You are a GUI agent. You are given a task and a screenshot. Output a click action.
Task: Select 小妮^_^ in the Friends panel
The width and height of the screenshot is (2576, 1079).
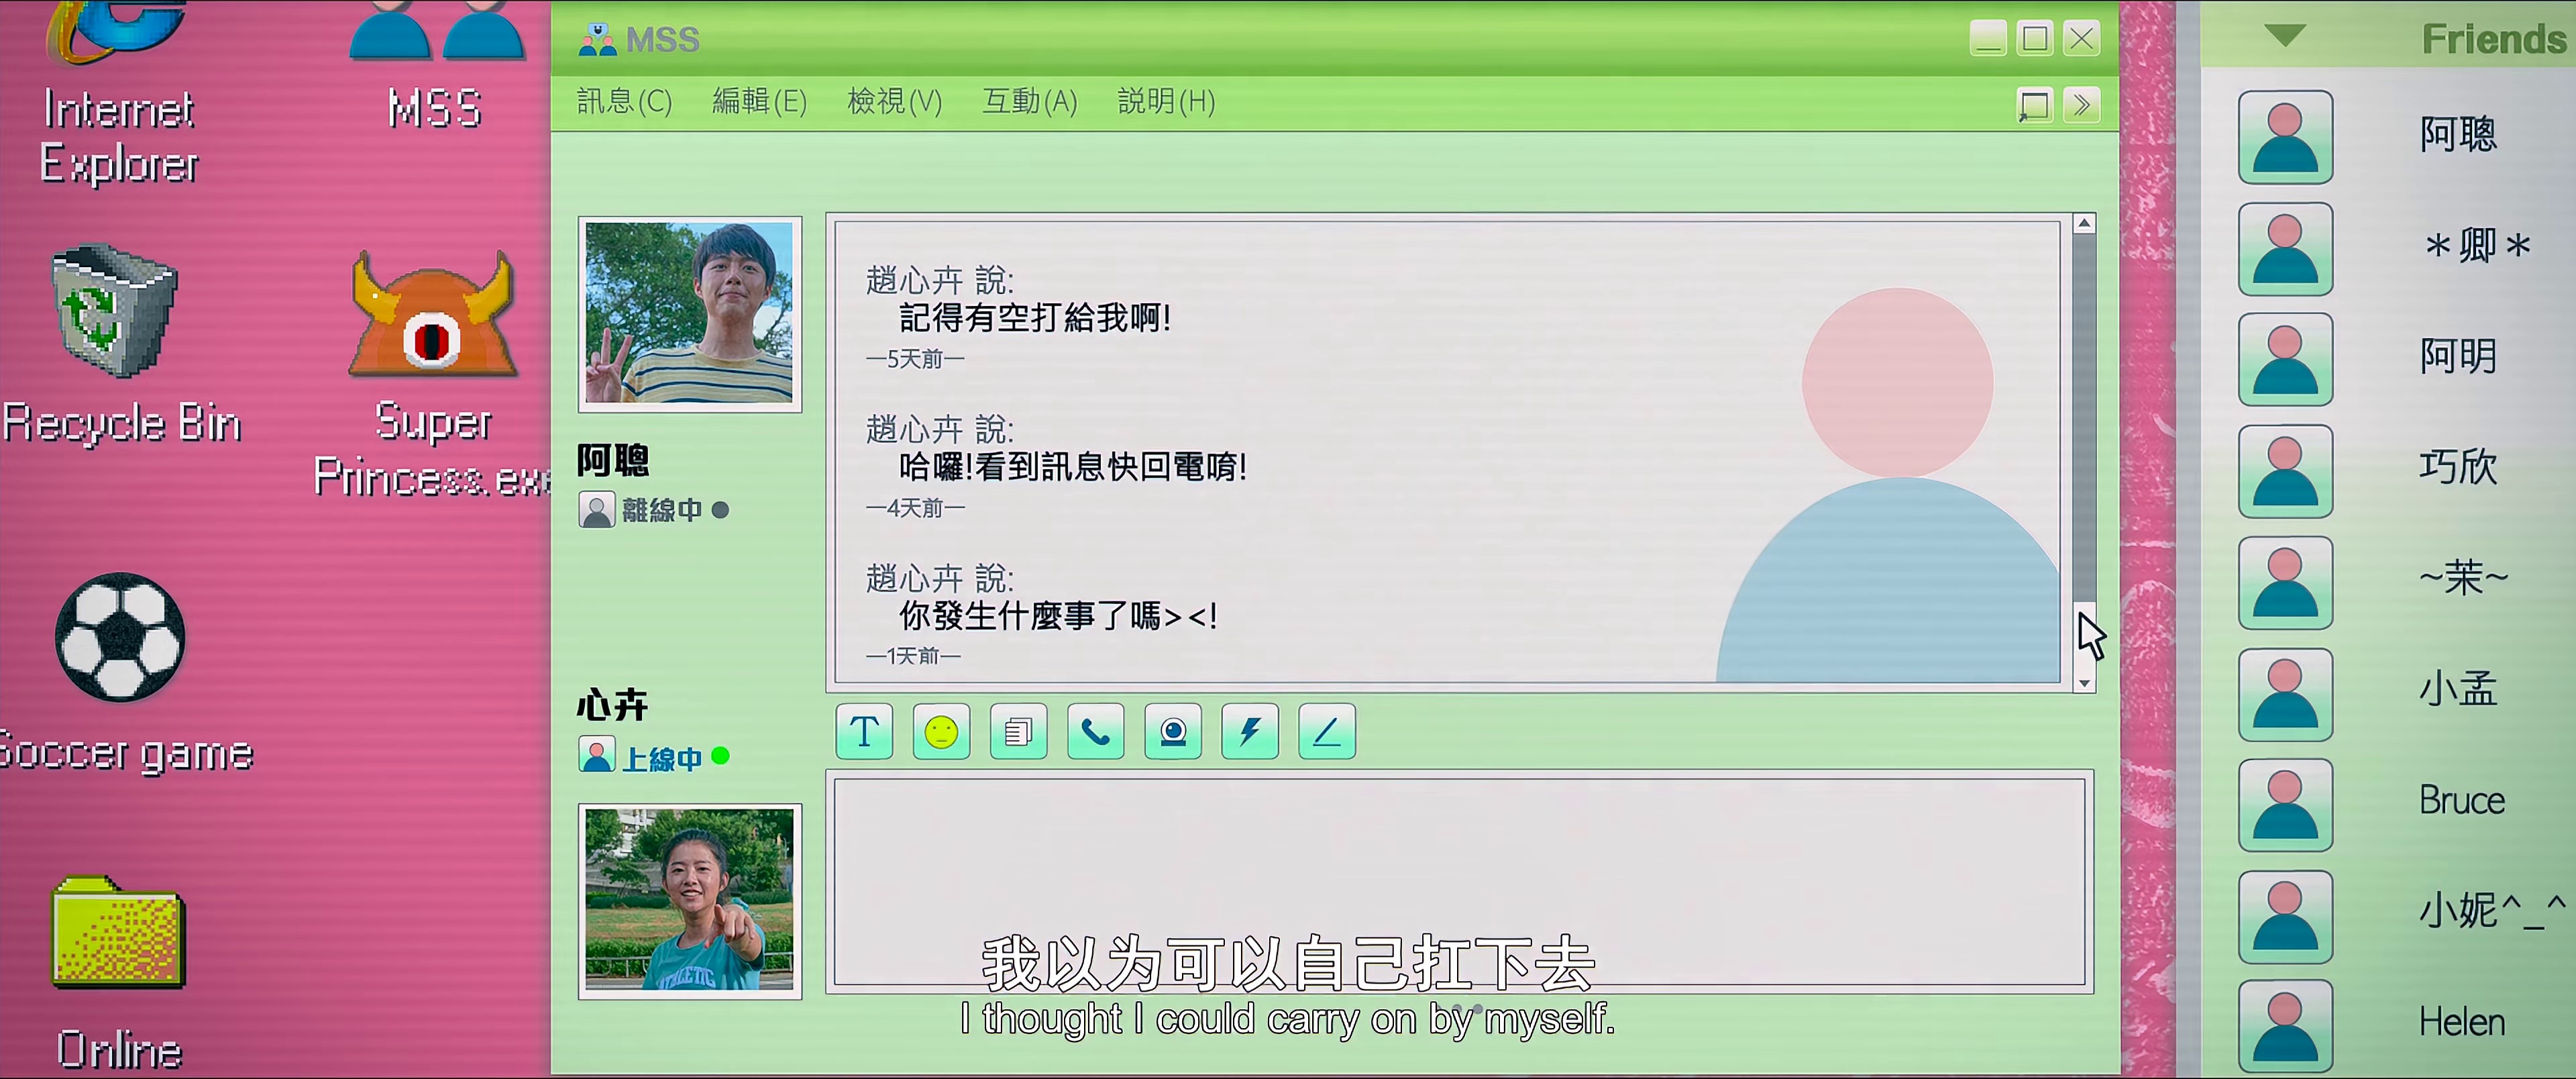point(2490,912)
